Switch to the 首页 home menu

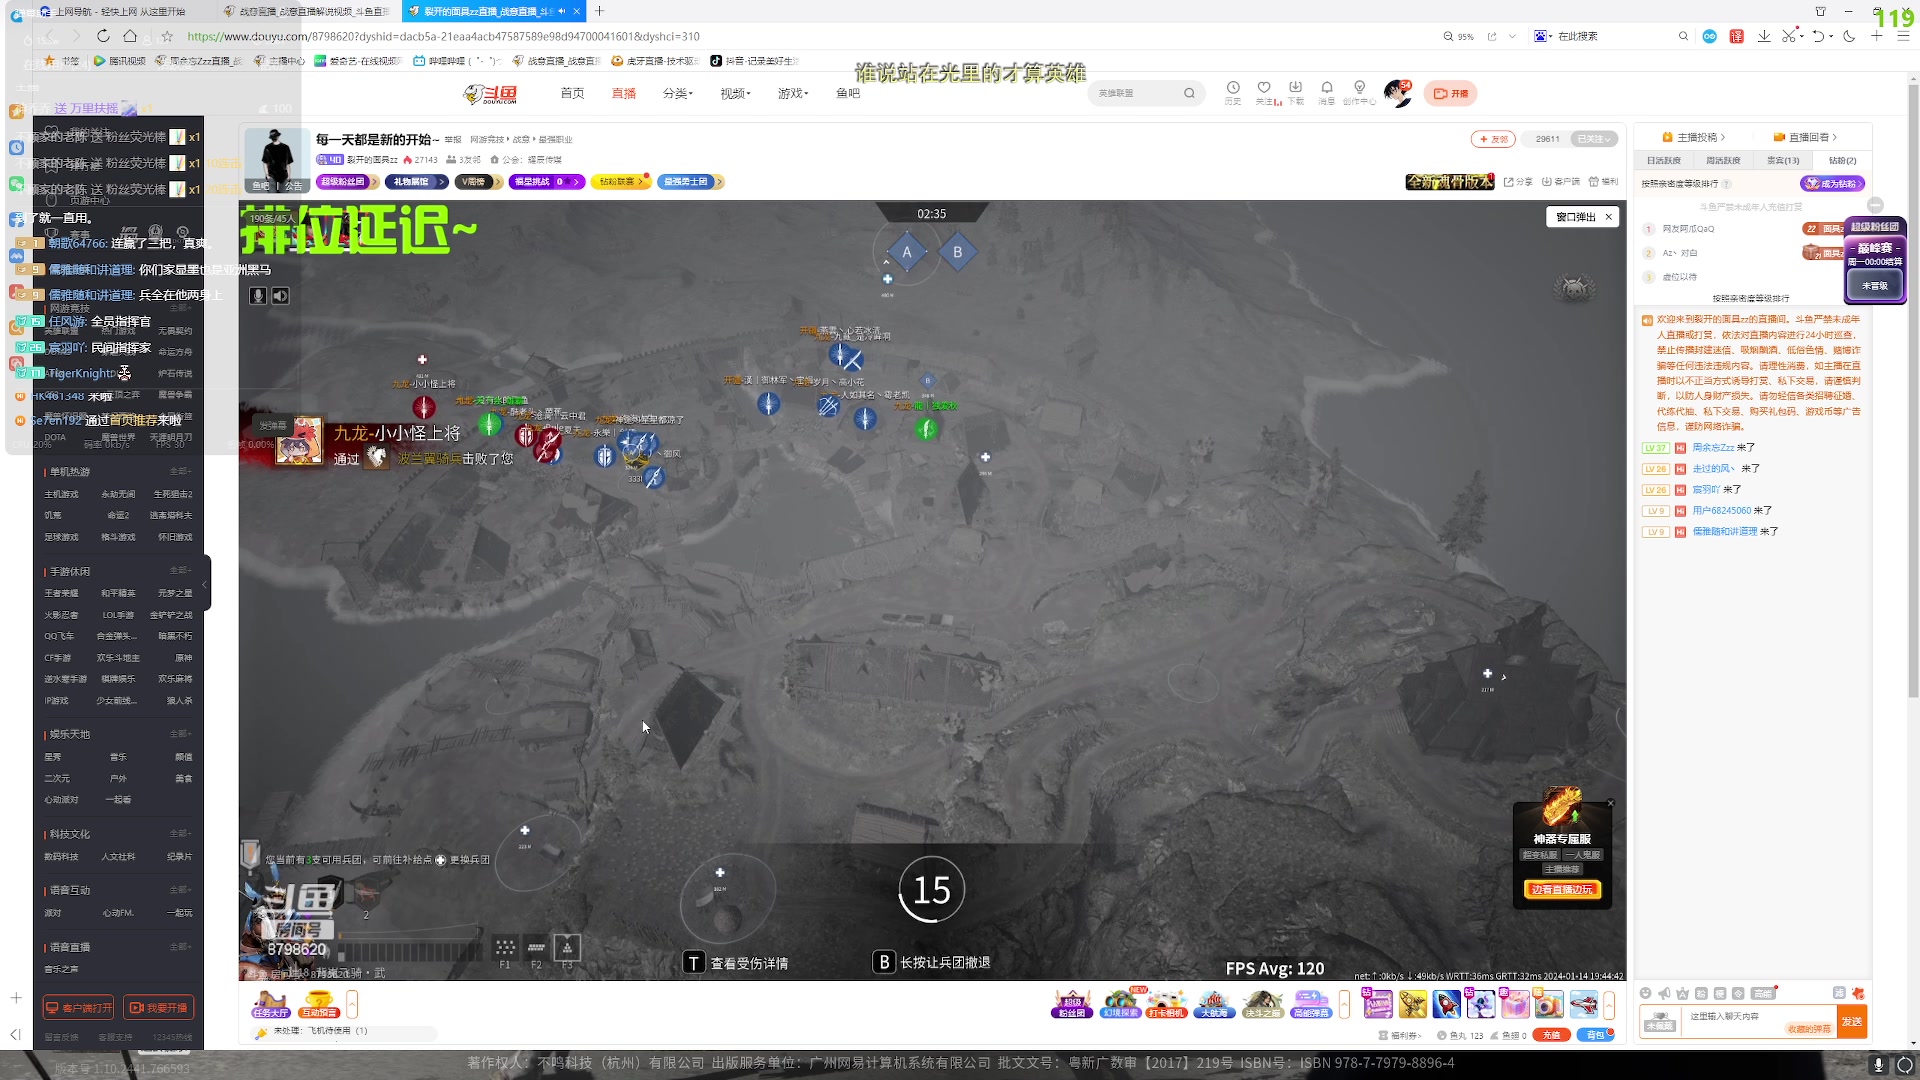tap(572, 93)
